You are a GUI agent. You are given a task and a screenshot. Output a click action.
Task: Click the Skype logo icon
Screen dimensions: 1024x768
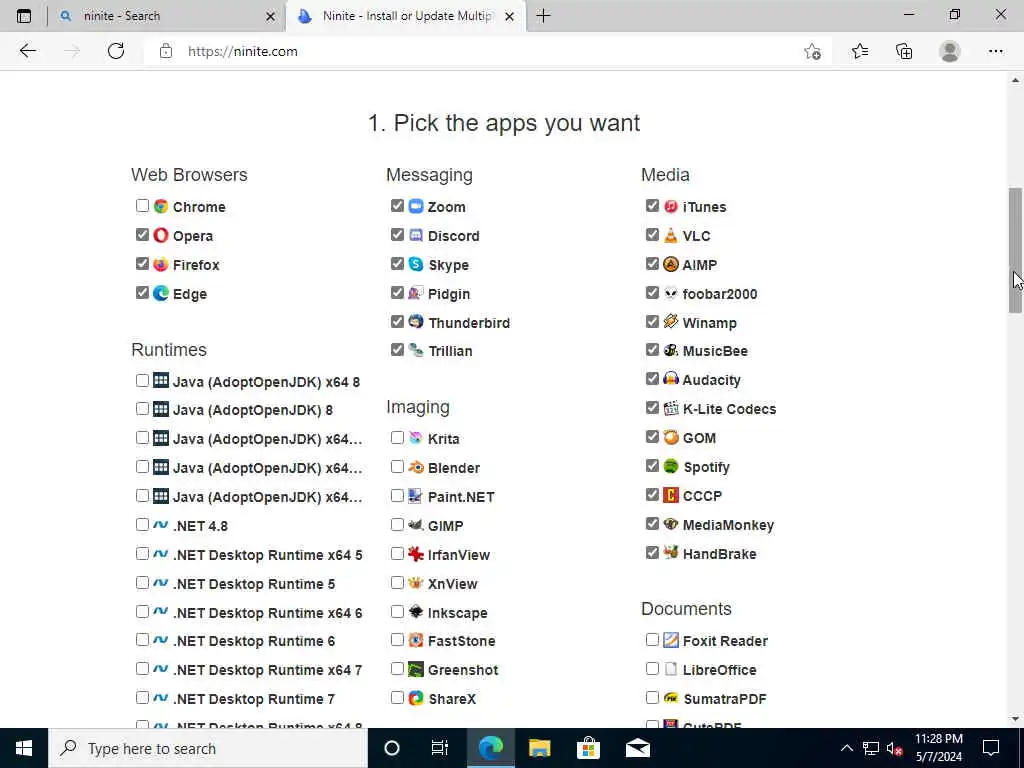[416, 264]
